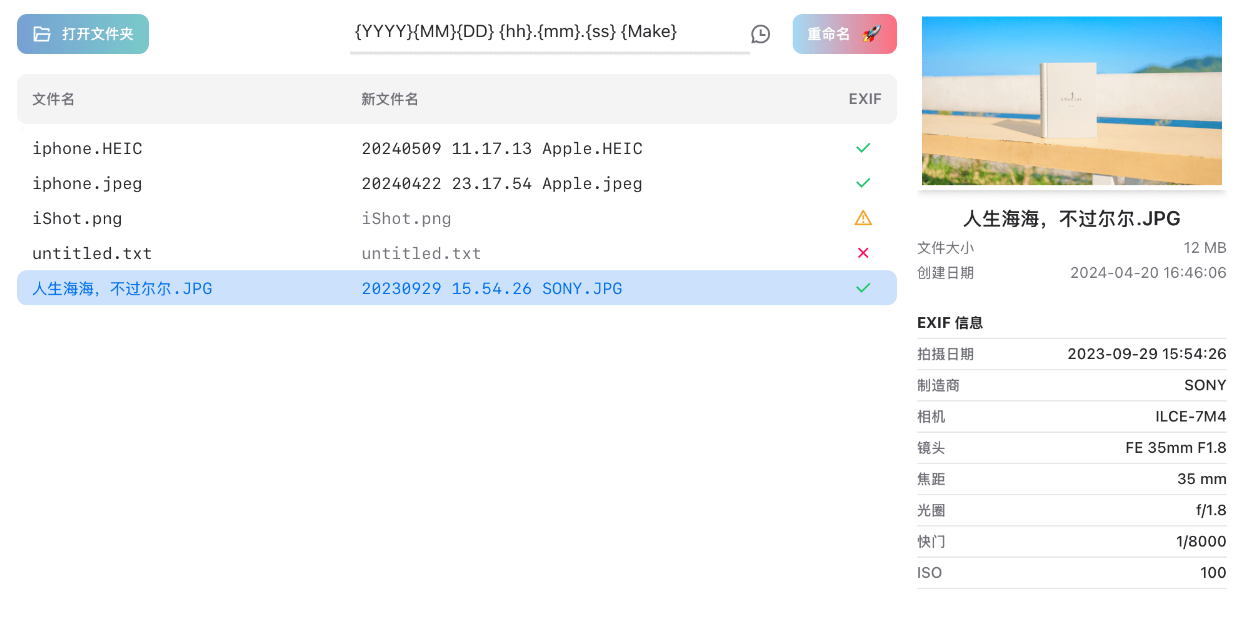Click green checkmark for SONY.JPG row

pyautogui.click(x=863, y=288)
